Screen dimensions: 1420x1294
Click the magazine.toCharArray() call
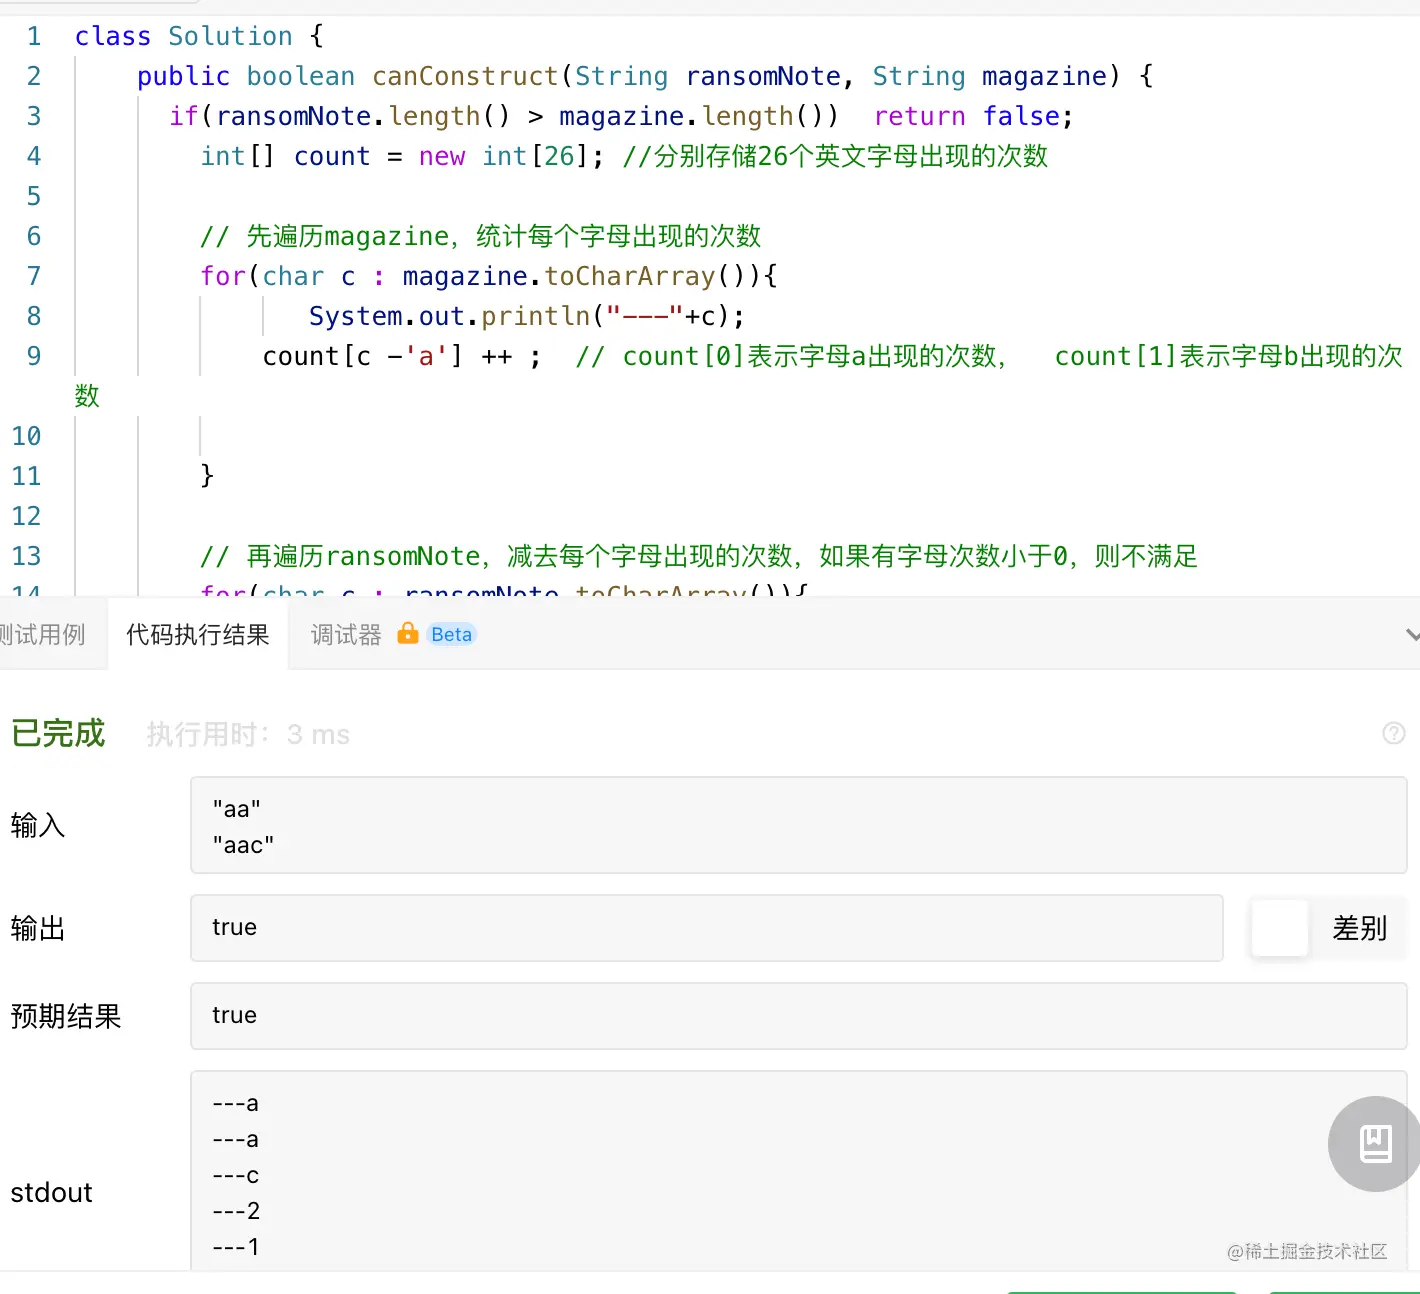pos(582,276)
